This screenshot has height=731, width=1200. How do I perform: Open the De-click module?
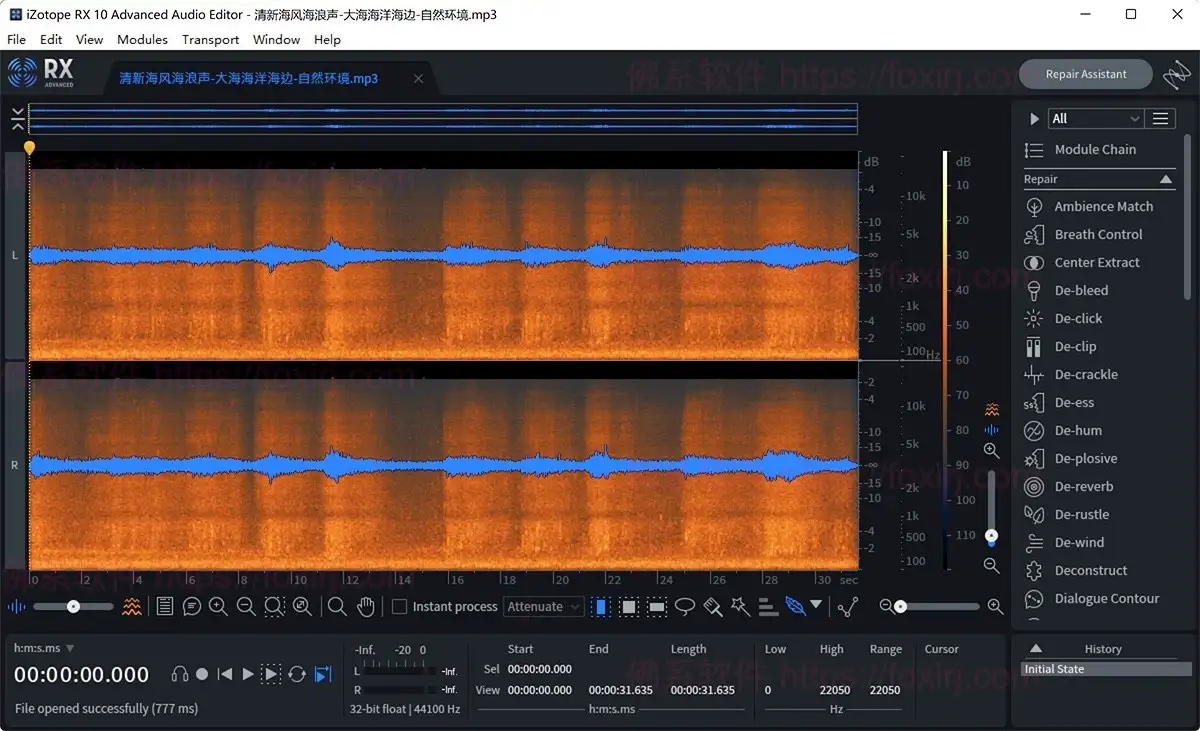(x=1077, y=318)
